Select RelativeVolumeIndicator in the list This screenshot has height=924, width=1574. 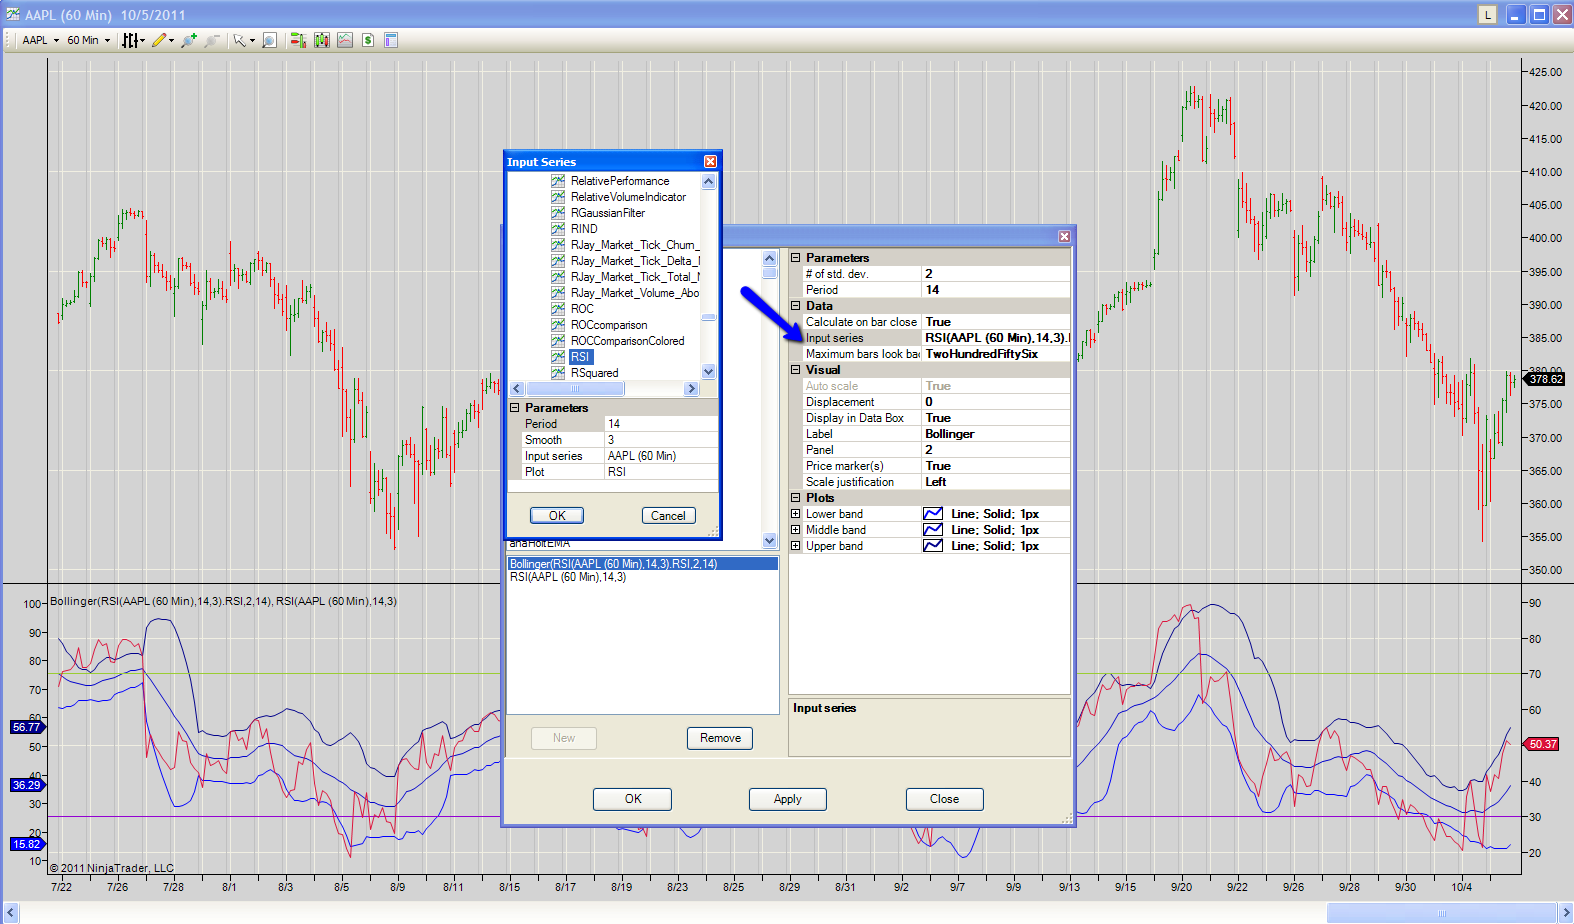click(x=628, y=197)
